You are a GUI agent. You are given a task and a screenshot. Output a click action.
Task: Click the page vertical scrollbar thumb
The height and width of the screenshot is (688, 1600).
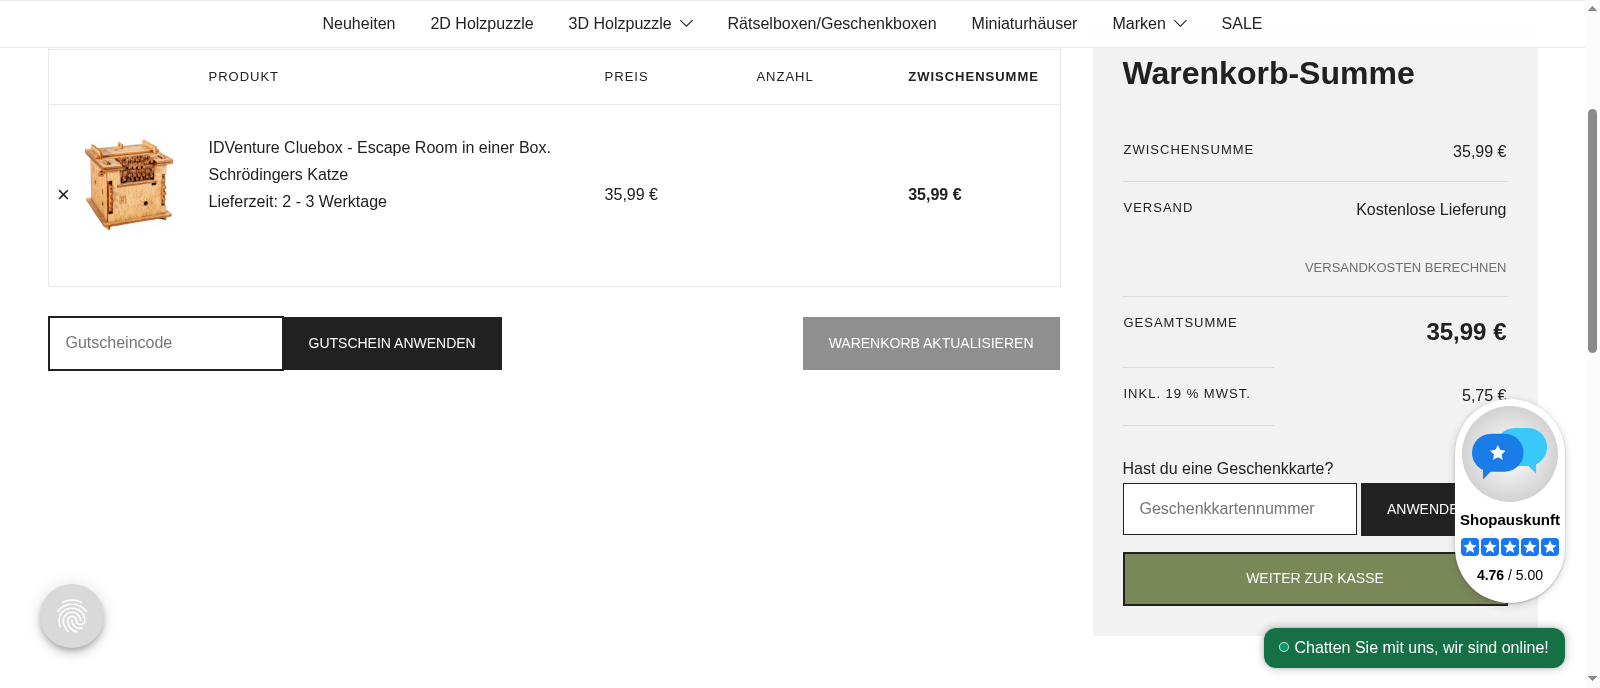(1592, 230)
